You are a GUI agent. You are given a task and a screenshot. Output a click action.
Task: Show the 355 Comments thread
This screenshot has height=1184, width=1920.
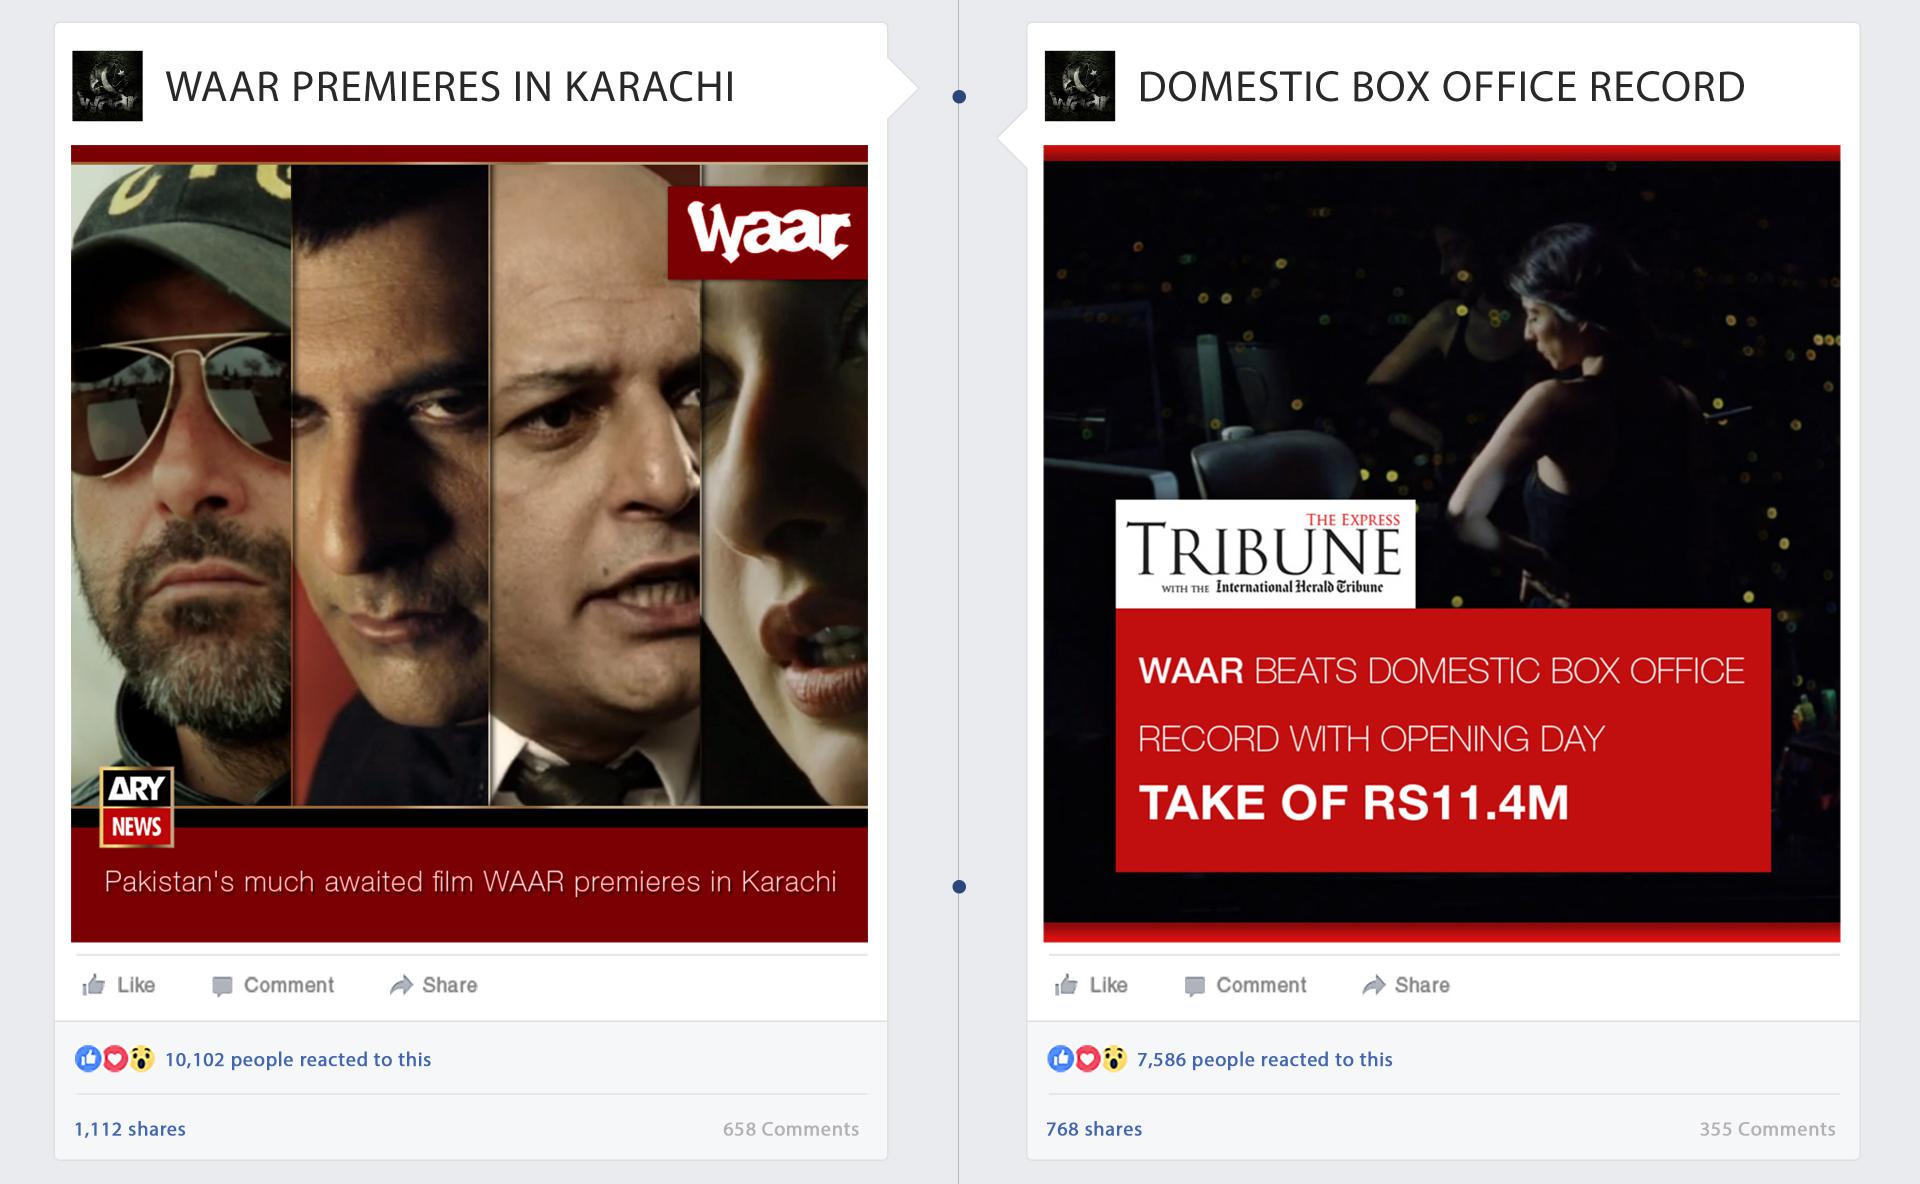(1767, 1129)
